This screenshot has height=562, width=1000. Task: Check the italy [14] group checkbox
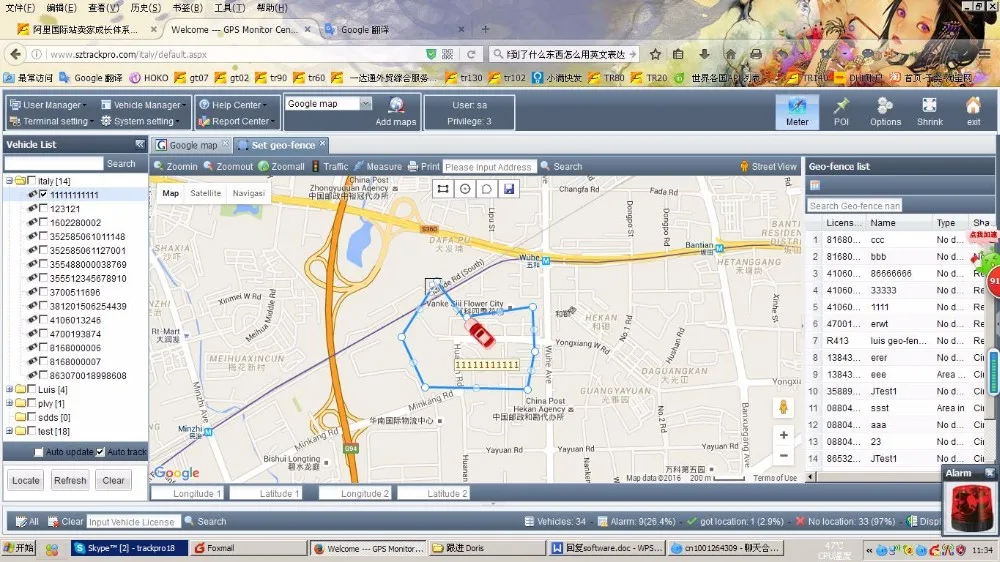point(31,181)
